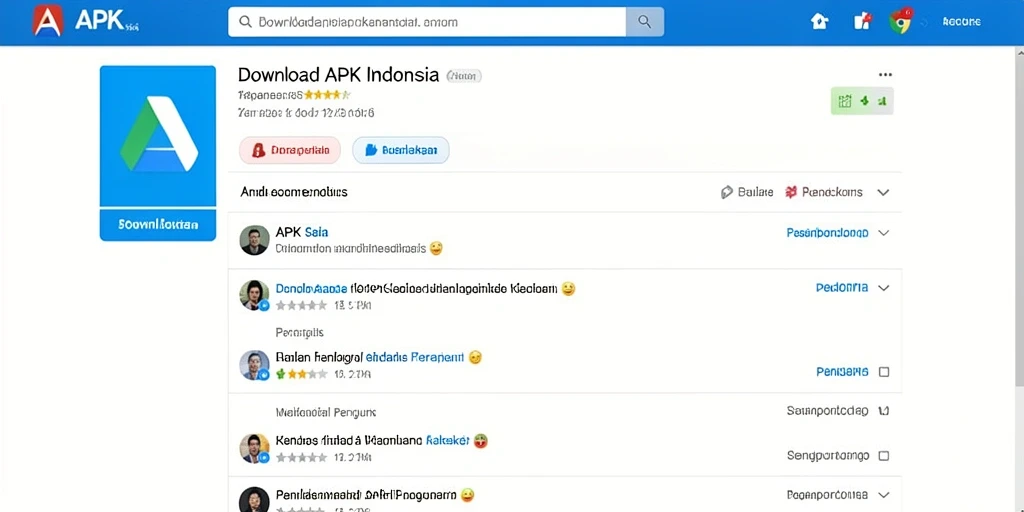1024x512 pixels.
Task: Select the Bailare filter option
Action: [x=747, y=192]
